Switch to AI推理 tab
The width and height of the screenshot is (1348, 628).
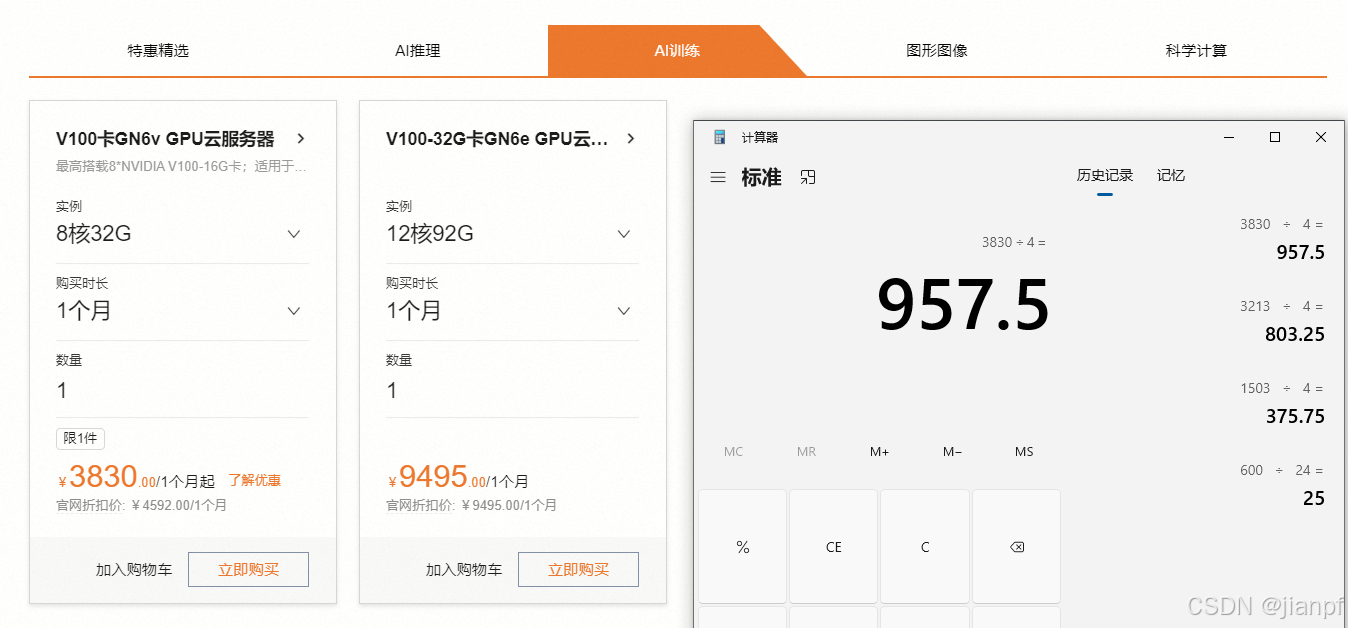tap(418, 50)
